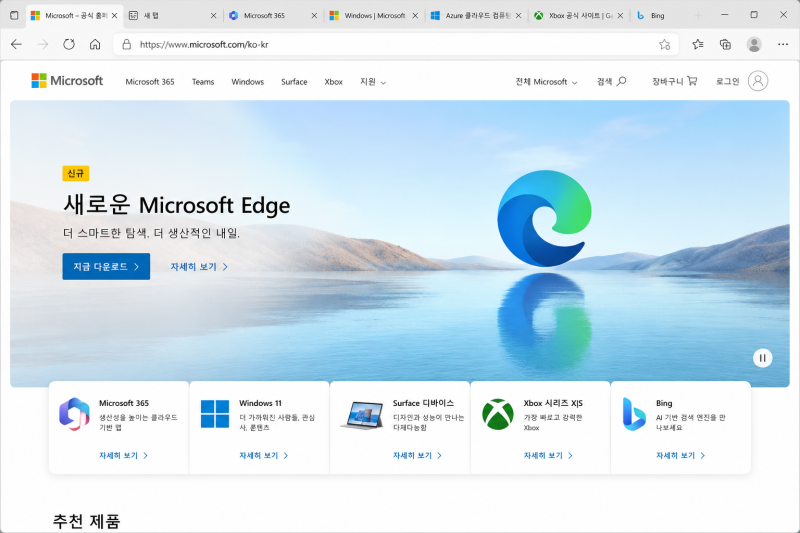The image size is (800, 533).
Task: Click the Surface 디바이스 card title
Action: point(423,403)
